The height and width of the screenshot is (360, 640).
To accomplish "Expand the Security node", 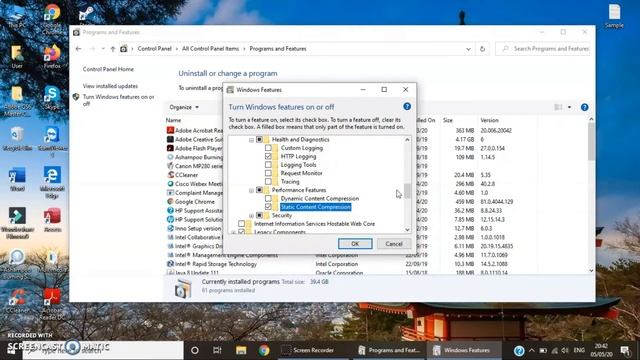I will (x=251, y=216).
